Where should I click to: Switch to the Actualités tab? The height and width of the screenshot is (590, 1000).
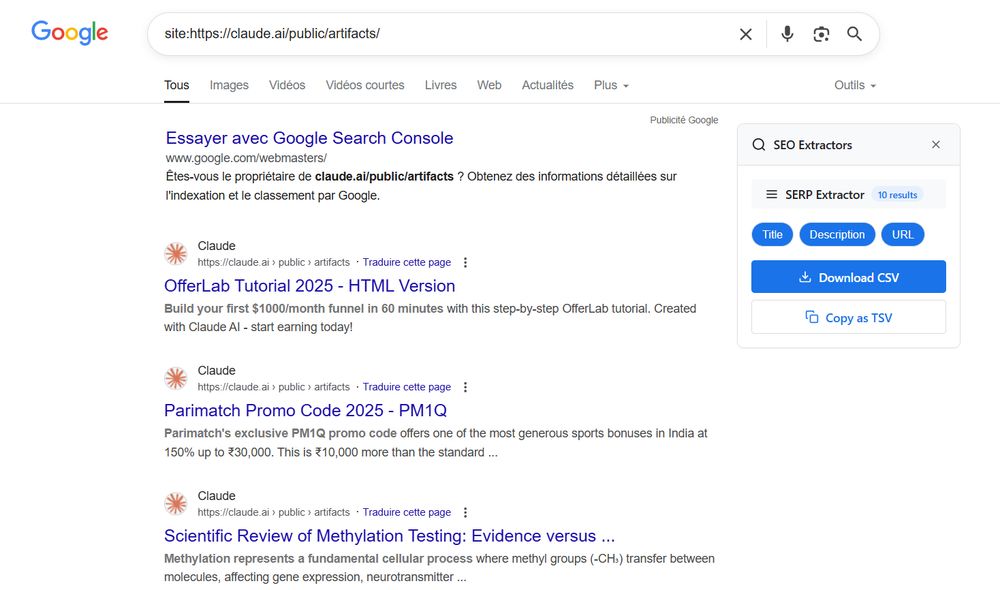pos(547,86)
